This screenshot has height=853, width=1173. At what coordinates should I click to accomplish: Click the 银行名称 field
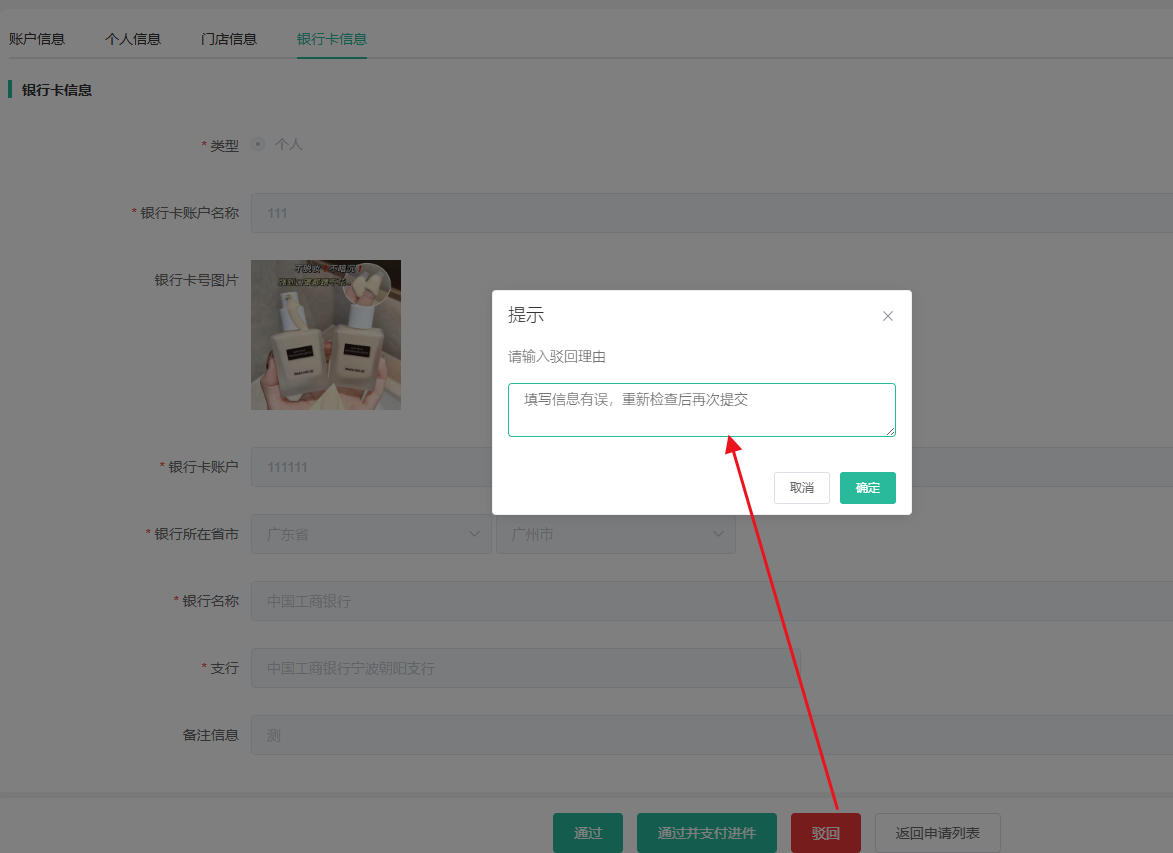pyautogui.click(x=700, y=601)
